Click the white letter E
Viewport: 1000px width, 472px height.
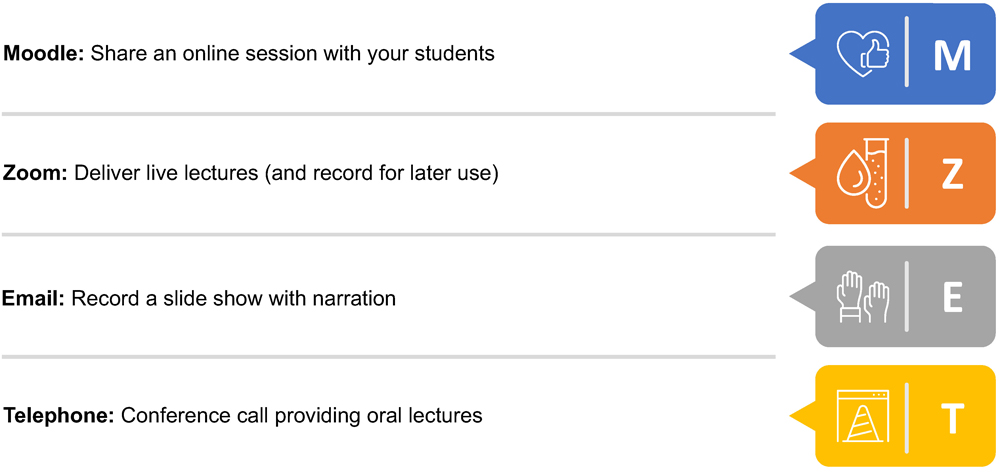tap(953, 297)
